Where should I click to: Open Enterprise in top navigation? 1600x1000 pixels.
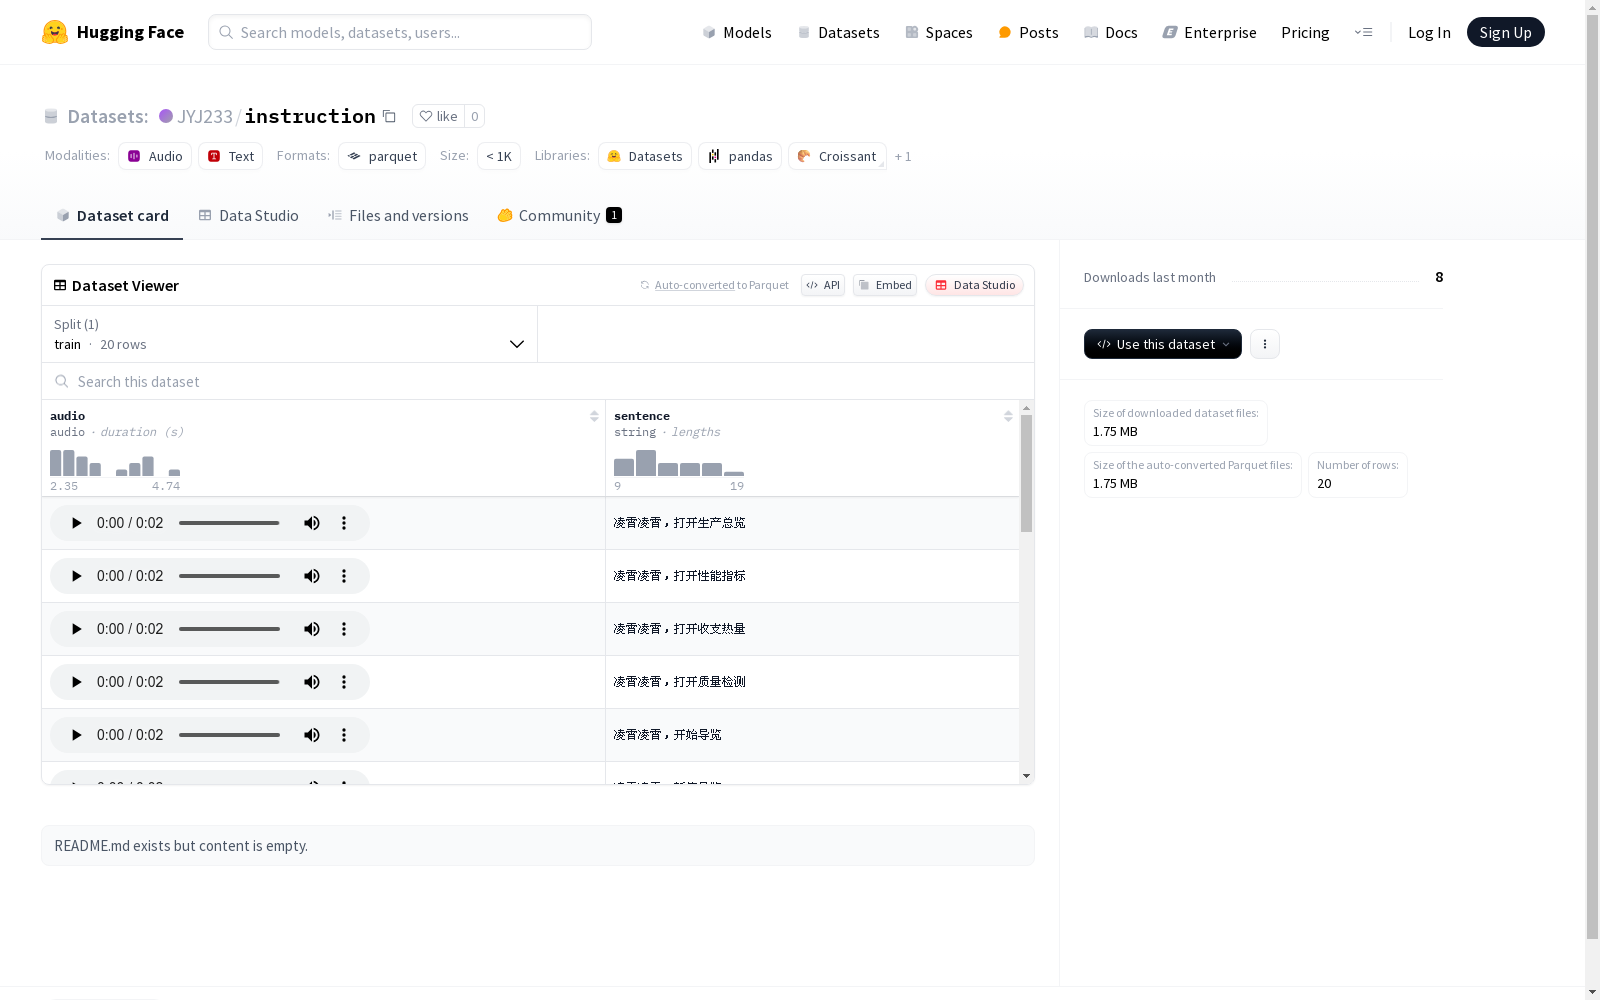coord(1209,32)
